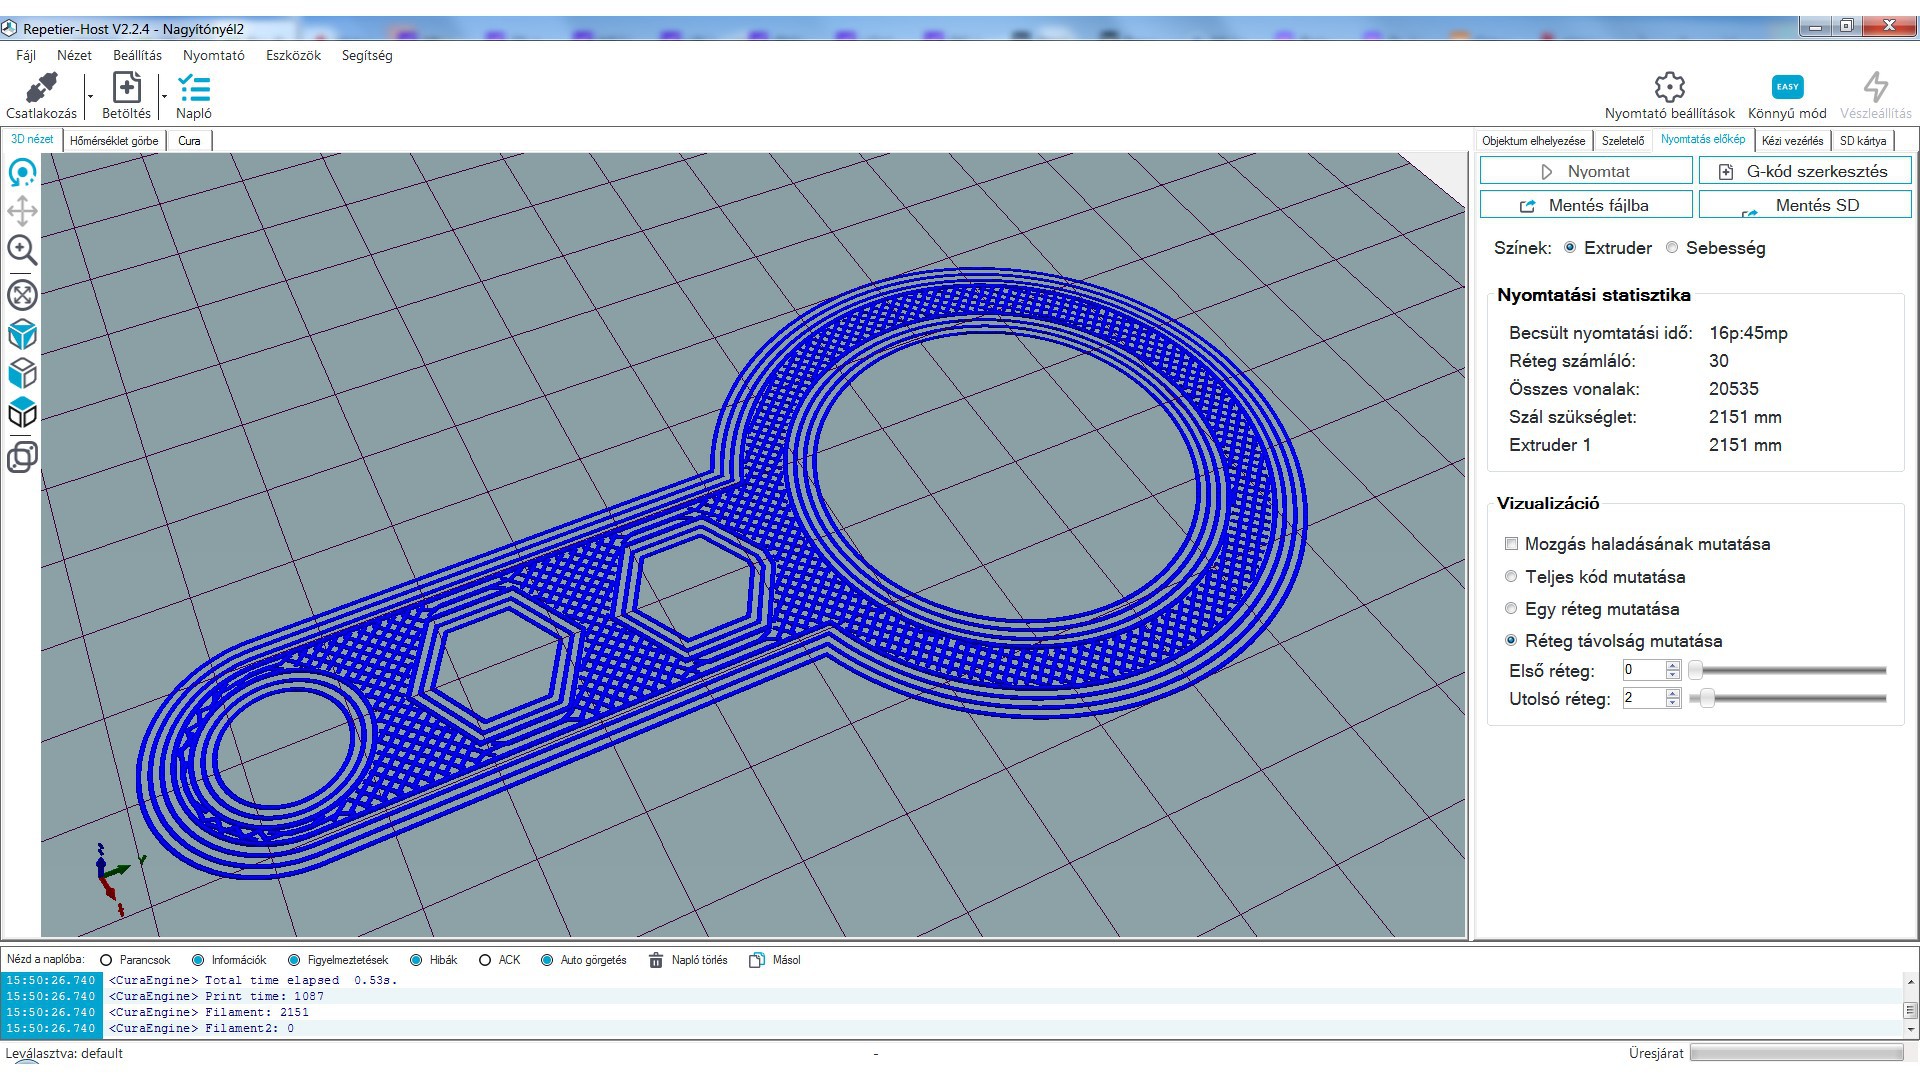The height and width of the screenshot is (1080, 1920).
Task: Click the G-kód szerkesztés button
Action: (1805, 172)
